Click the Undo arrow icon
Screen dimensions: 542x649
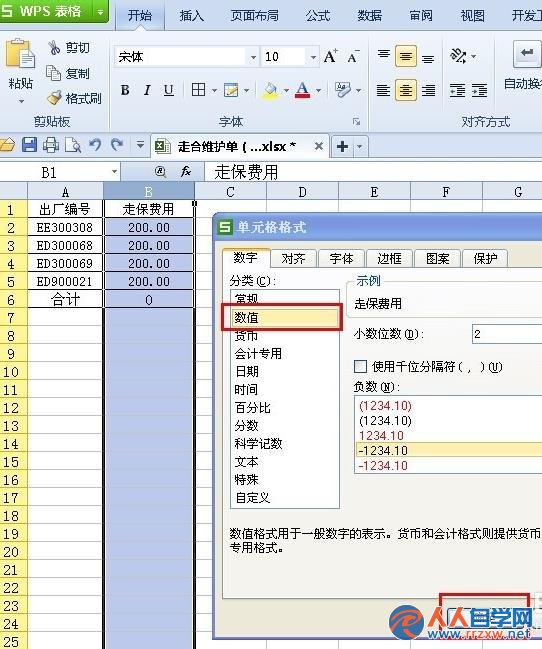[x=95, y=145]
